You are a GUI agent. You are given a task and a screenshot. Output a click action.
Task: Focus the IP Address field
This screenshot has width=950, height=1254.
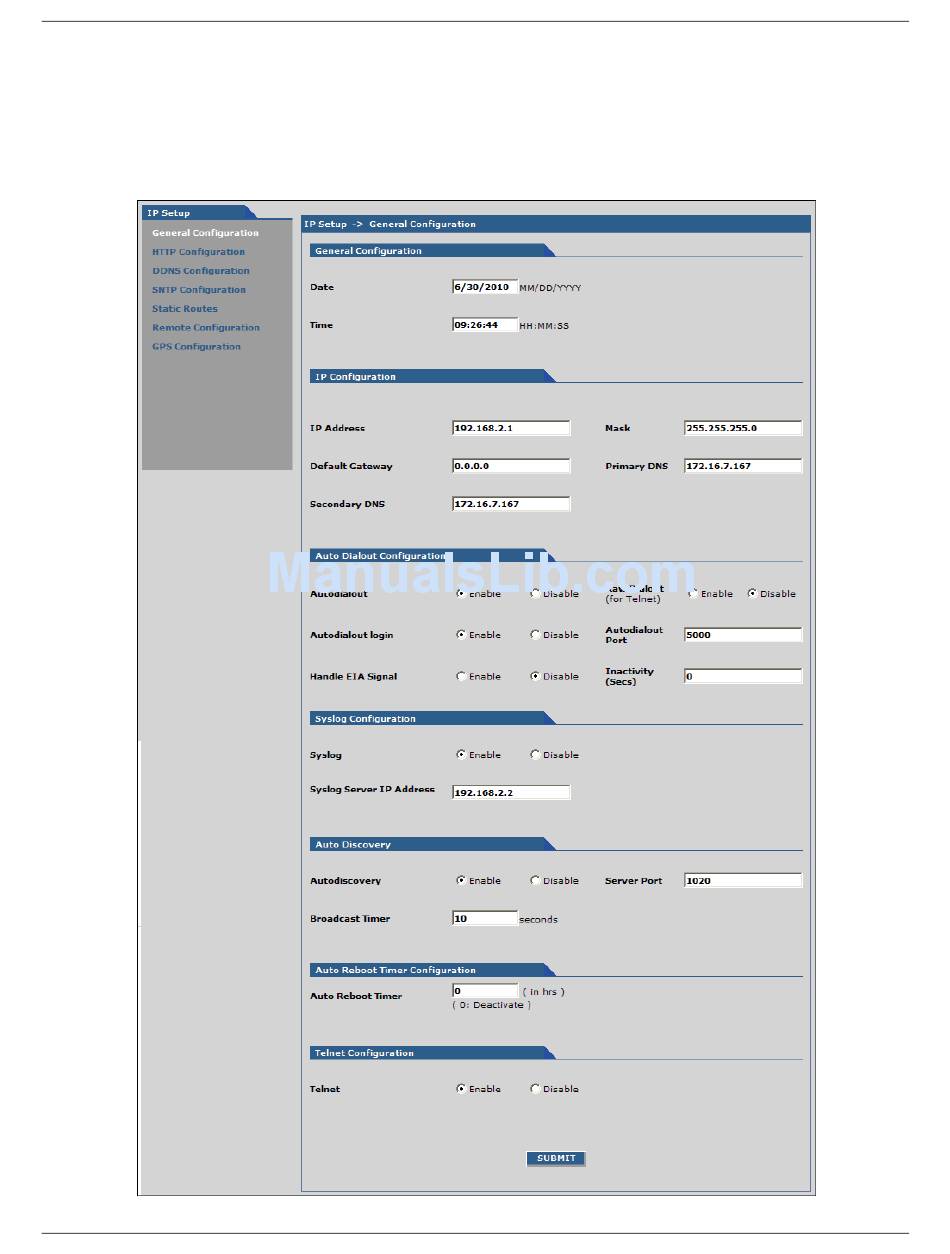coord(511,428)
